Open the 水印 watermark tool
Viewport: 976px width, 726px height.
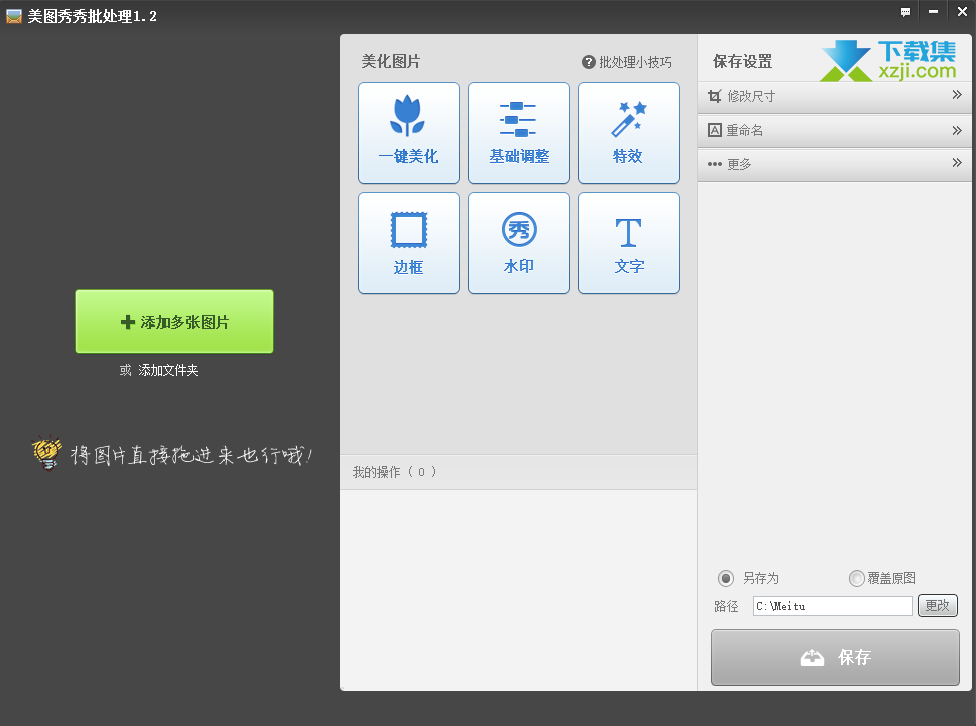tap(518, 243)
